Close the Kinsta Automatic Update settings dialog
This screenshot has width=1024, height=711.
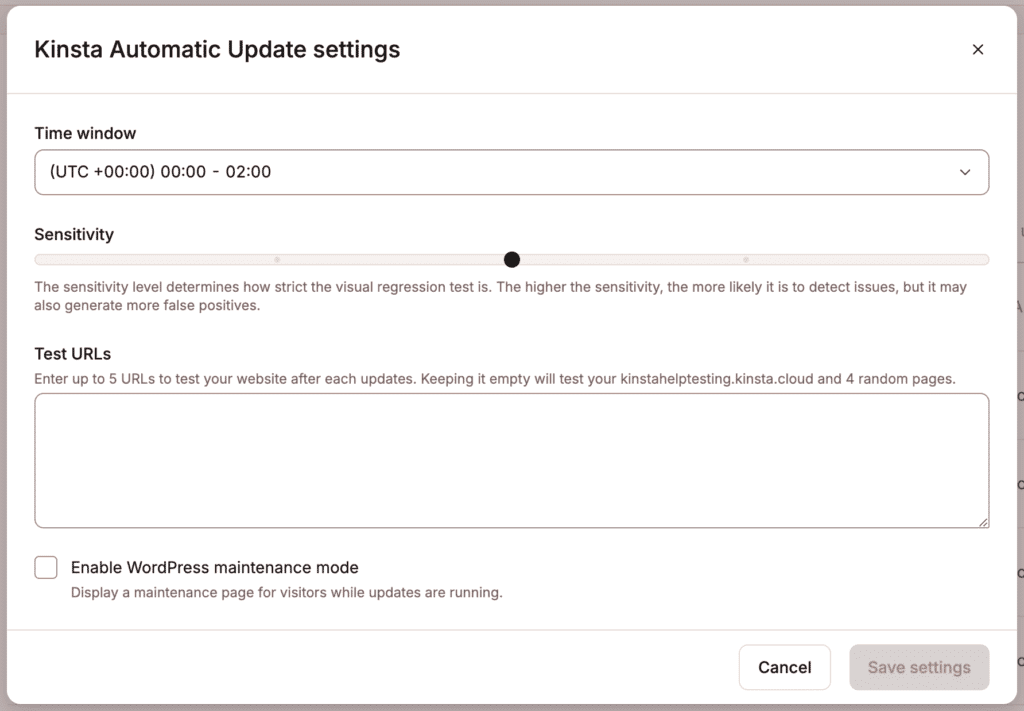click(978, 50)
